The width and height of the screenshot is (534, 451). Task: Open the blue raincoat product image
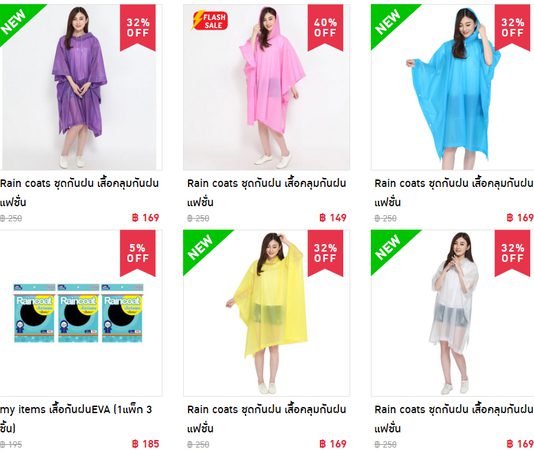pos(452,87)
